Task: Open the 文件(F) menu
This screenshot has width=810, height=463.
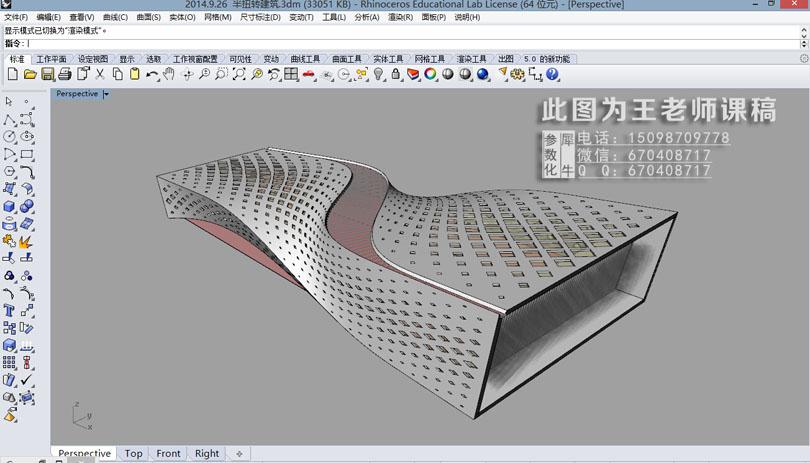Action: click(x=16, y=17)
